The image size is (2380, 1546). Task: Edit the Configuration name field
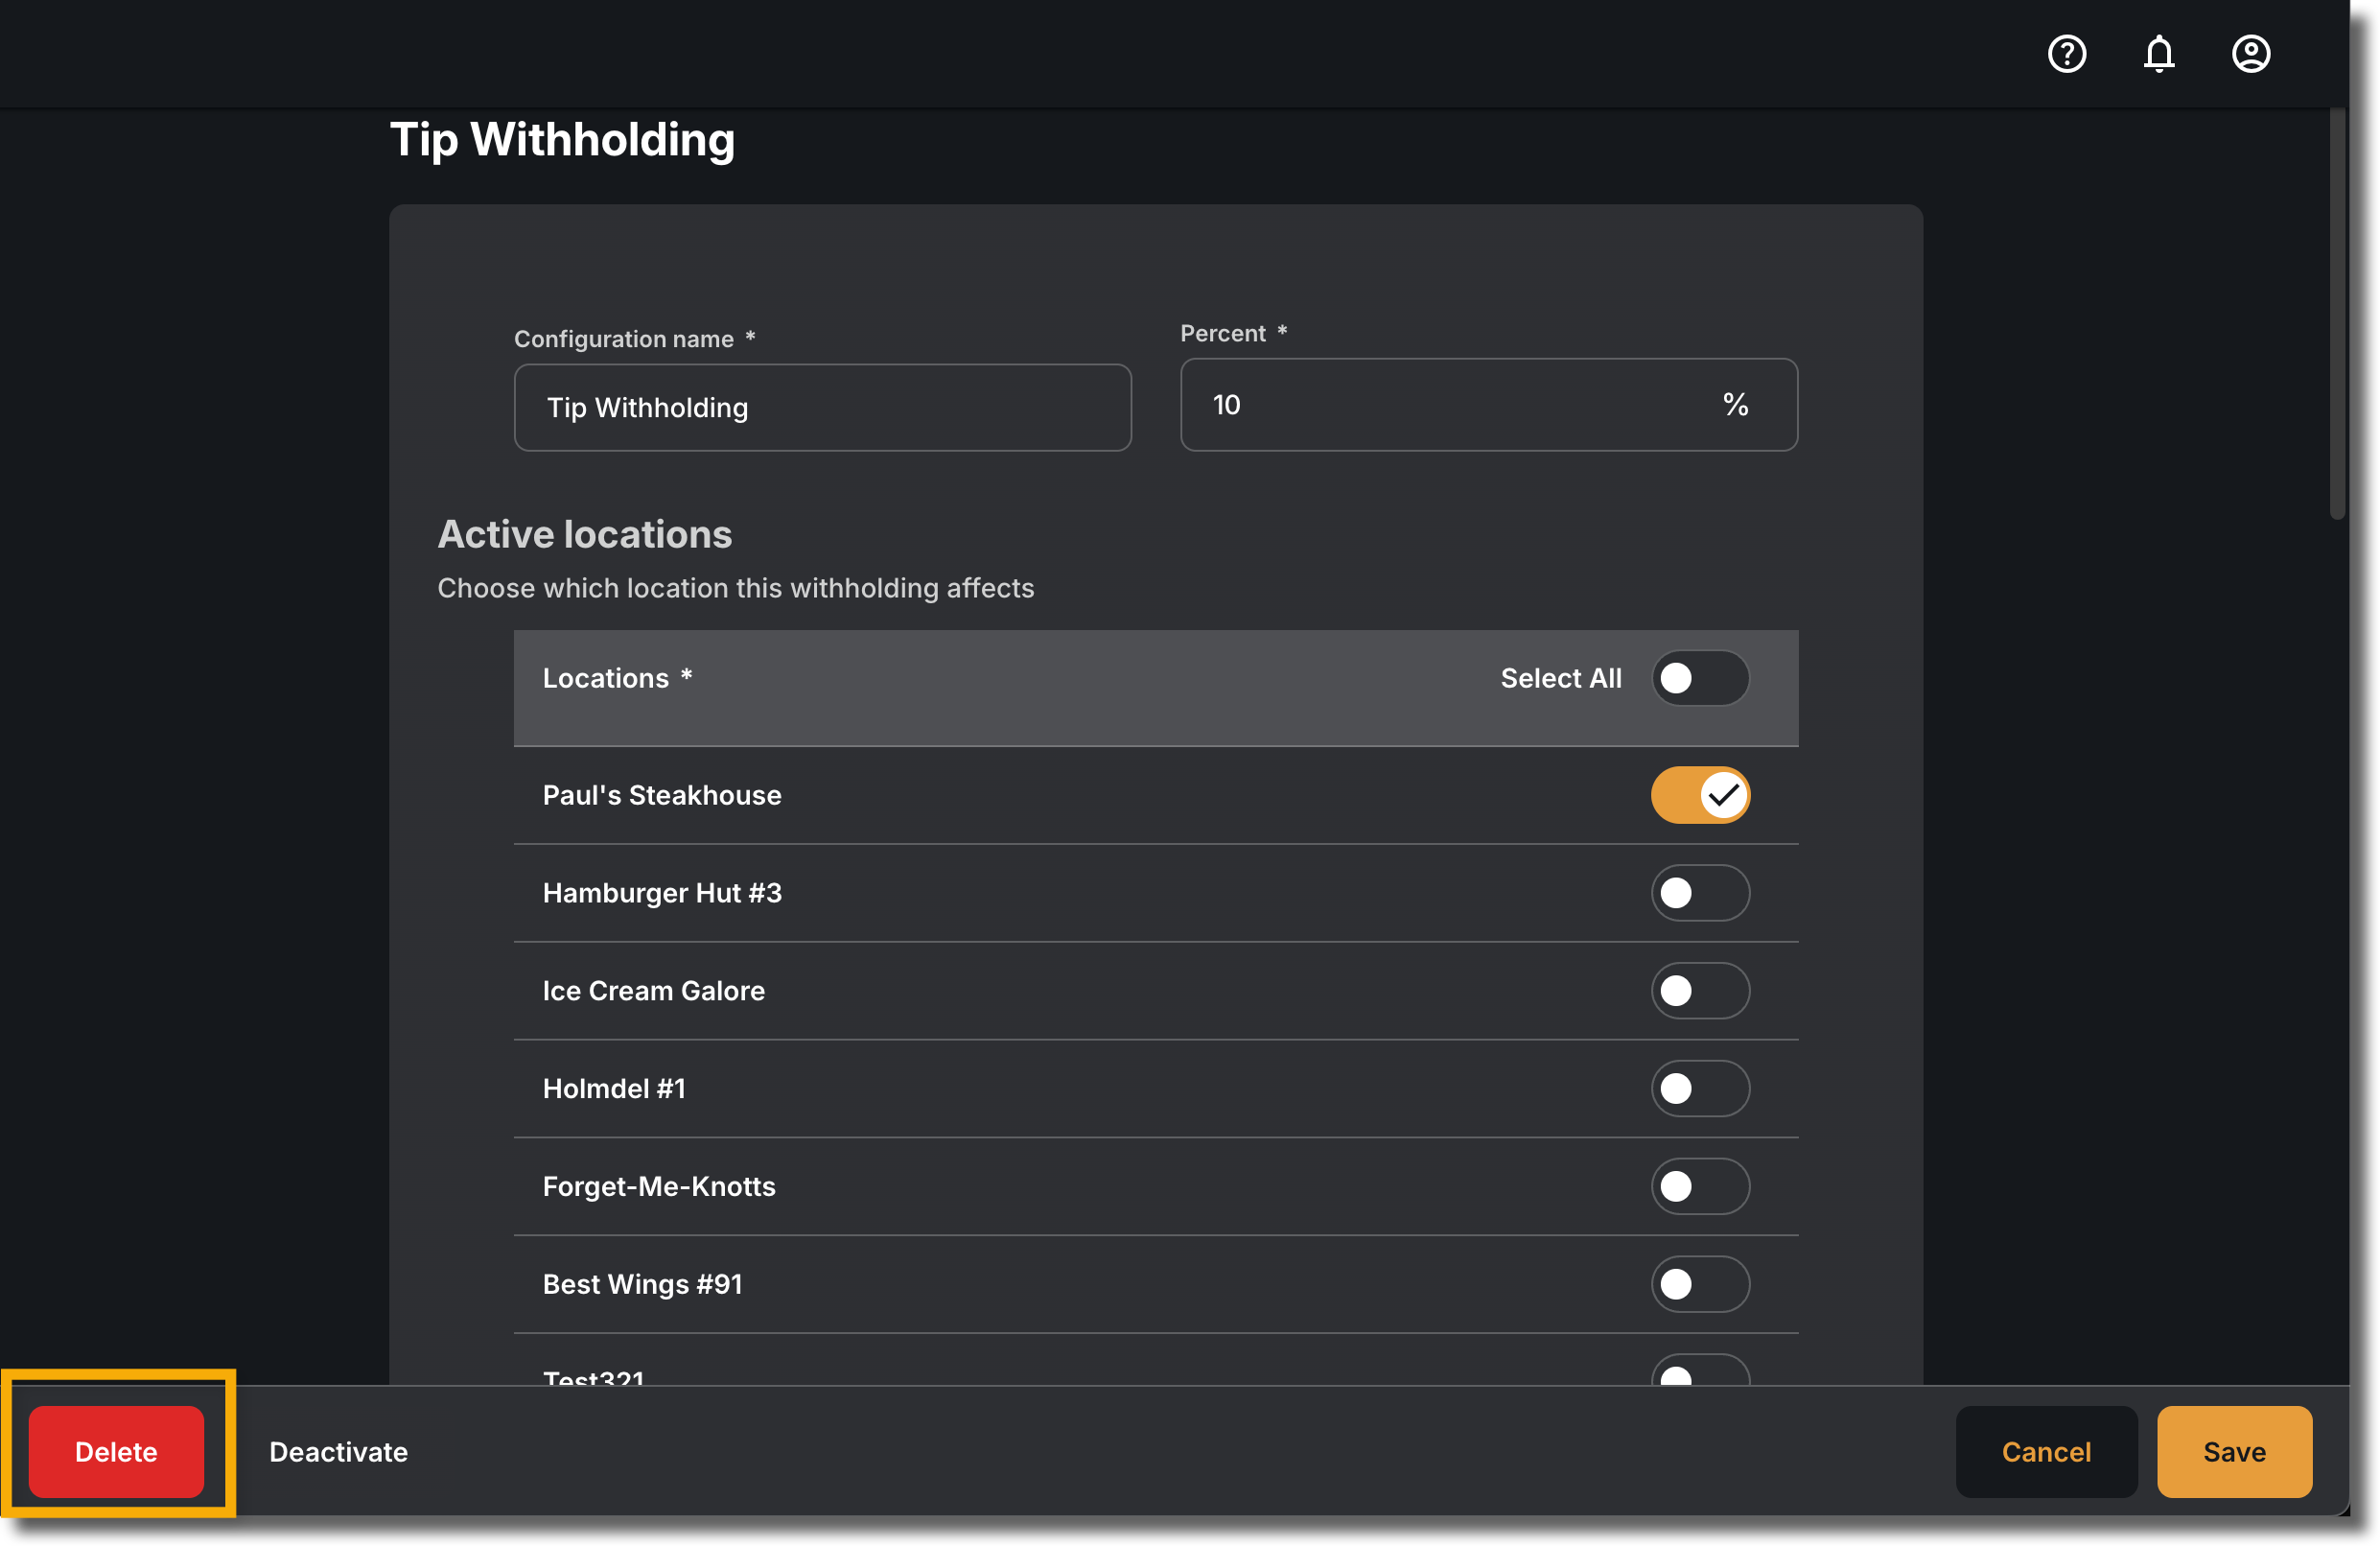click(822, 408)
